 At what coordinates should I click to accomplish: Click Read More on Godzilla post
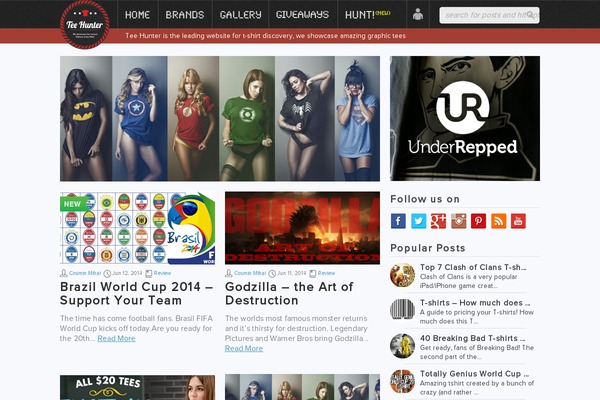click(x=244, y=348)
